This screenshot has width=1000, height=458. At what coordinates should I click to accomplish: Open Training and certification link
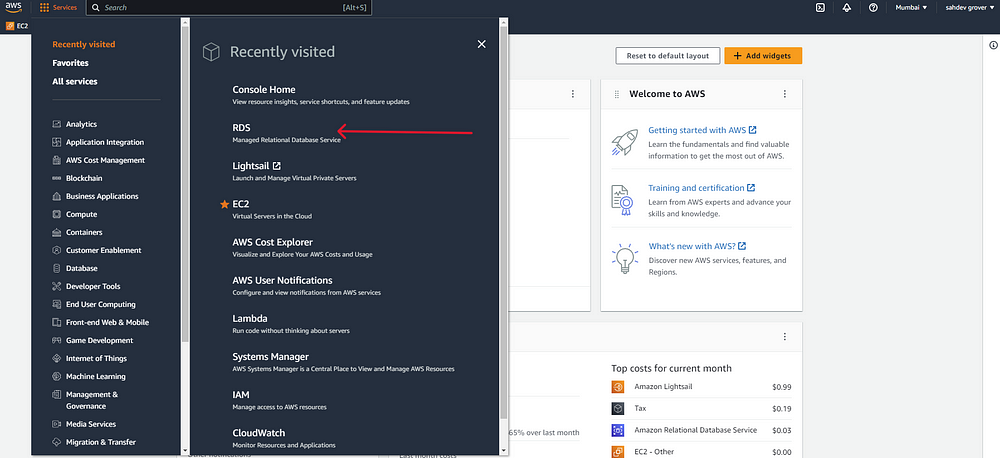(x=702, y=188)
